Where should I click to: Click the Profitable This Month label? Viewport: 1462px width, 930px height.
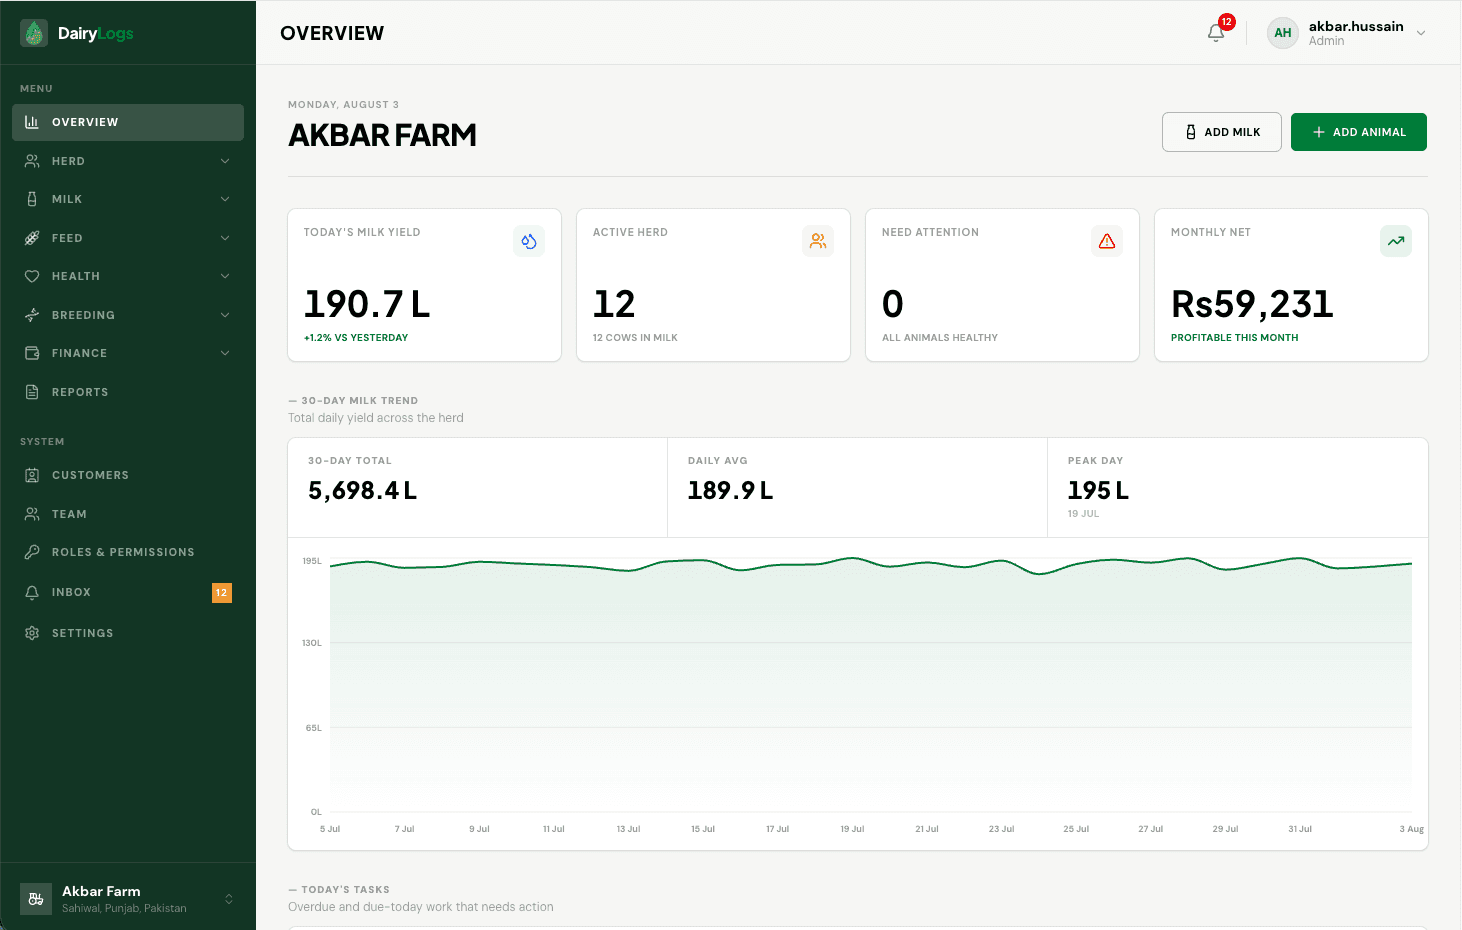pyautogui.click(x=1234, y=338)
